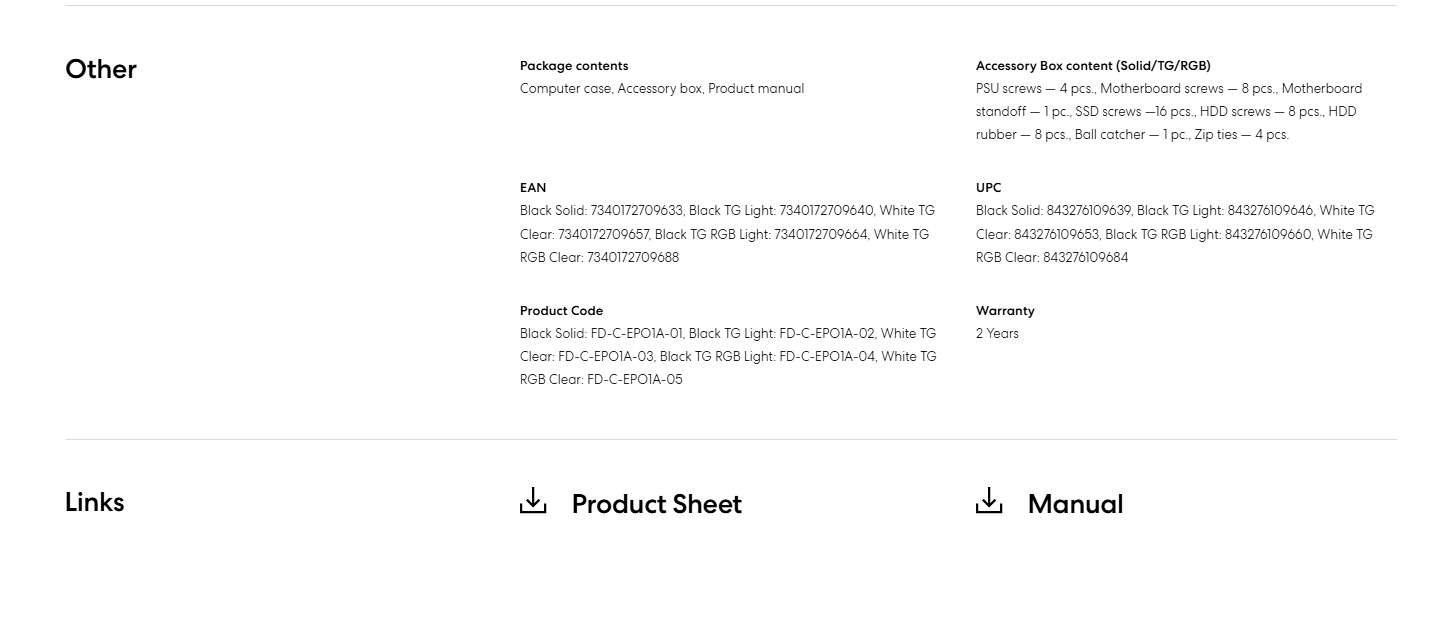Click the Accessory Box content label
1431x626 pixels.
click(x=1093, y=66)
